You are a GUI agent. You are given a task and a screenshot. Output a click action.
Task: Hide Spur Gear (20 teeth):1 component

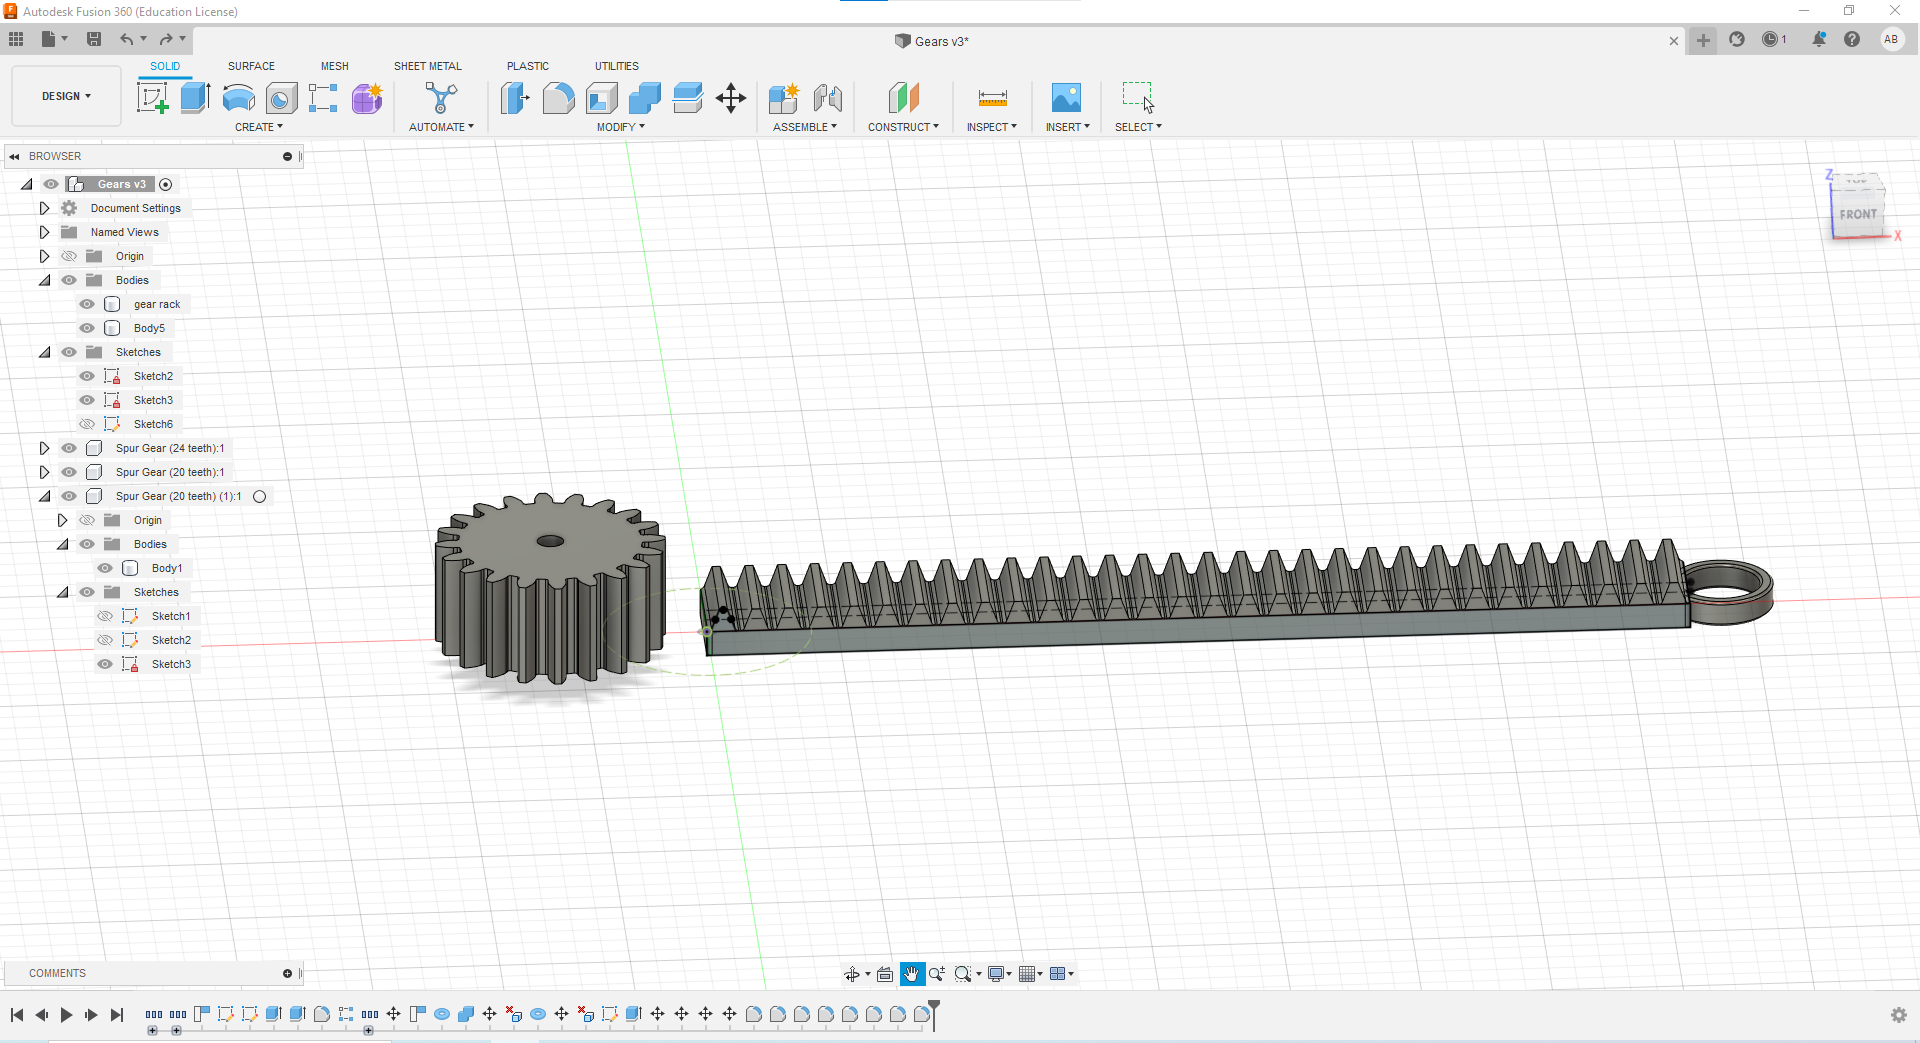69,472
